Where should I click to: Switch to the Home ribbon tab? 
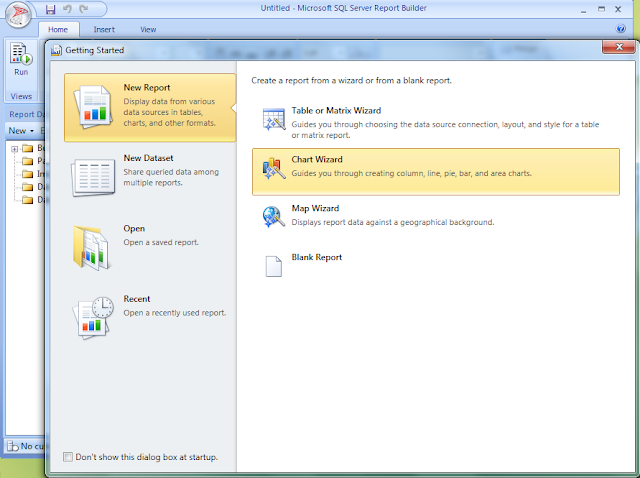58,29
